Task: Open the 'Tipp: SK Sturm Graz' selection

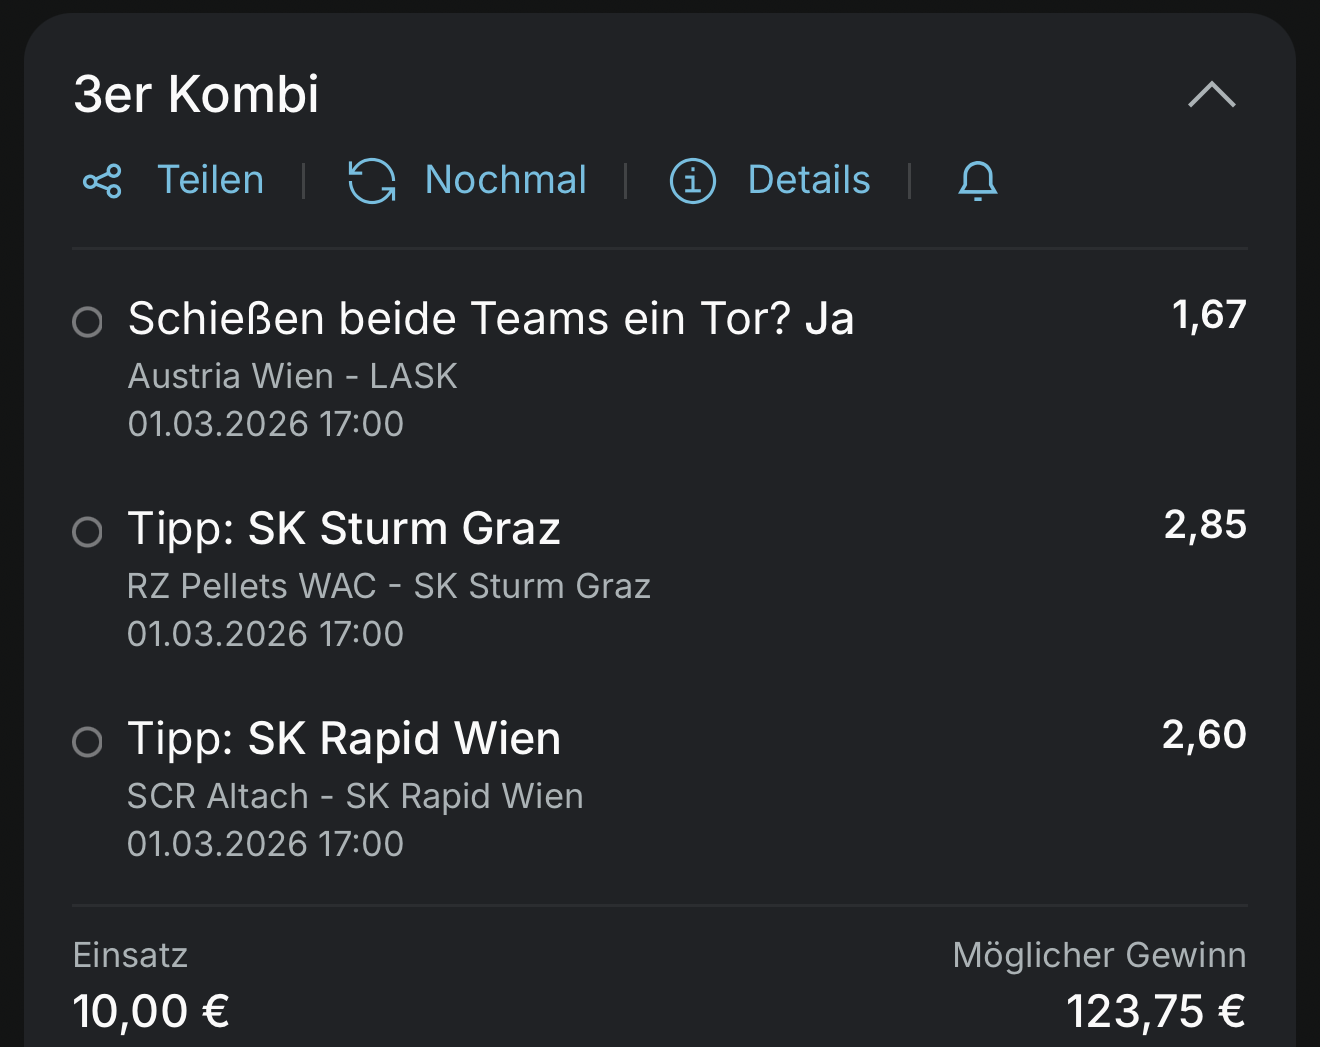Action: click(x=343, y=529)
